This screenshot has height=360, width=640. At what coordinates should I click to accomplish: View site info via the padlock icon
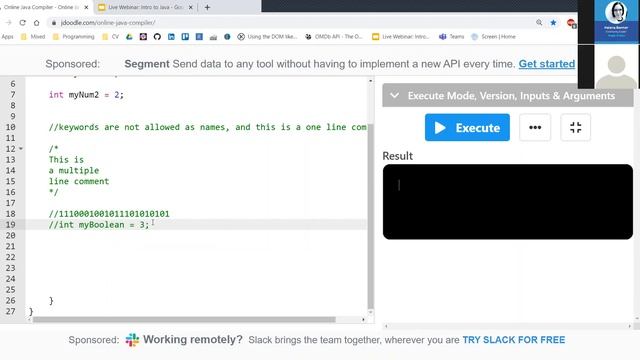click(54, 23)
